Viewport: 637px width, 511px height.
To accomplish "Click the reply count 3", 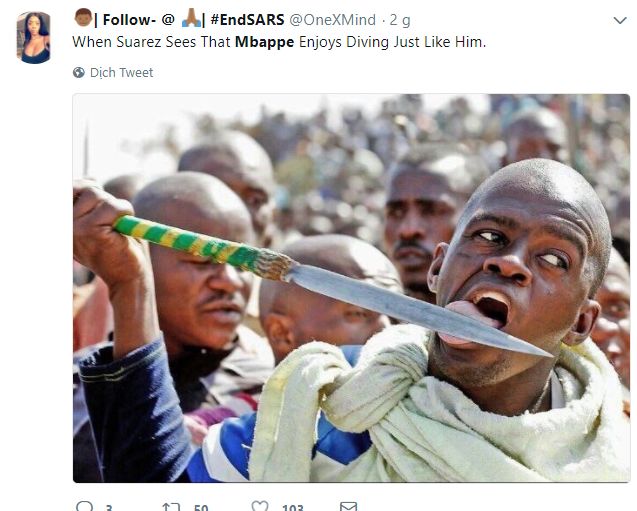I will (x=109, y=507).
